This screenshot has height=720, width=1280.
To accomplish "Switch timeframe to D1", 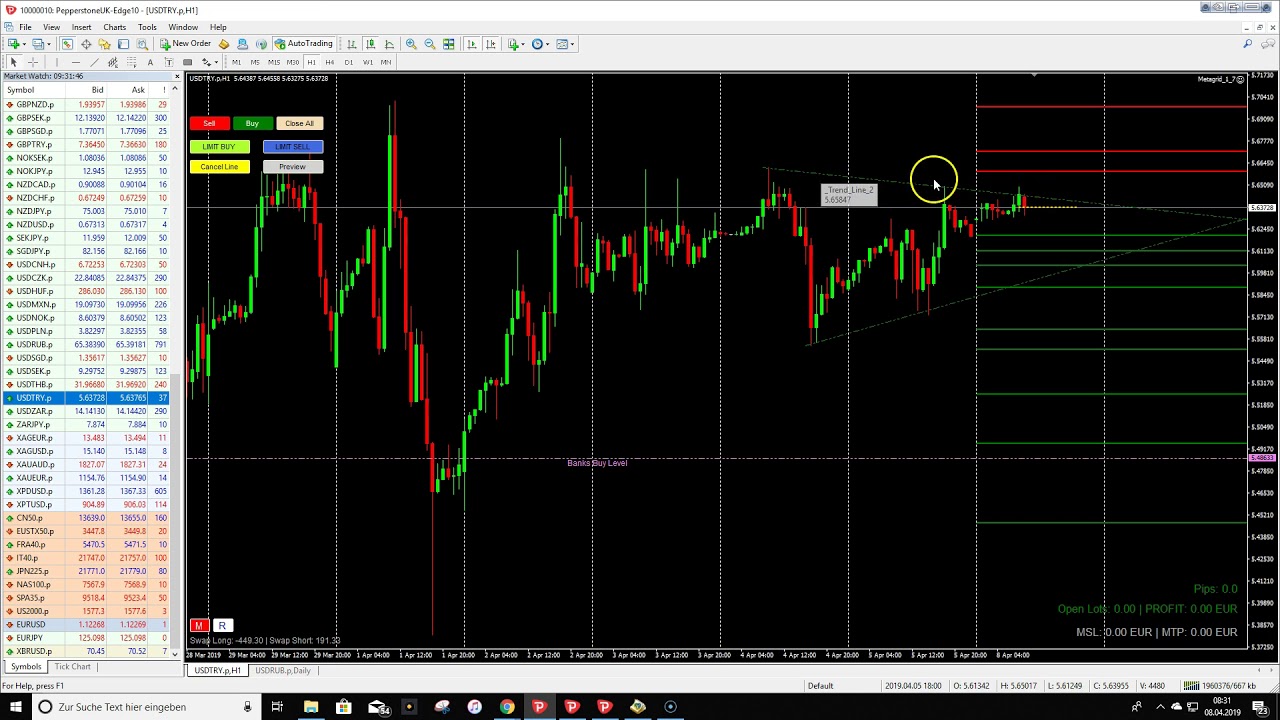I will (x=349, y=62).
